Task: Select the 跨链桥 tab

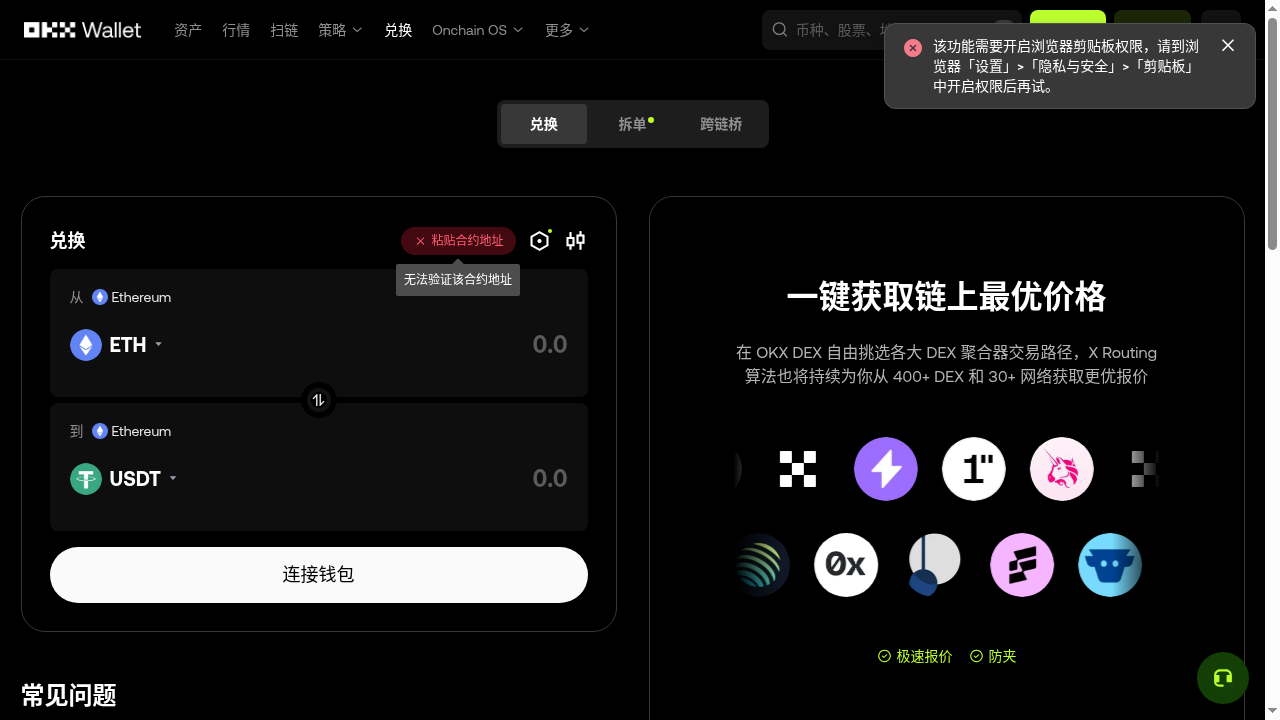Action: pyautogui.click(x=721, y=124)
